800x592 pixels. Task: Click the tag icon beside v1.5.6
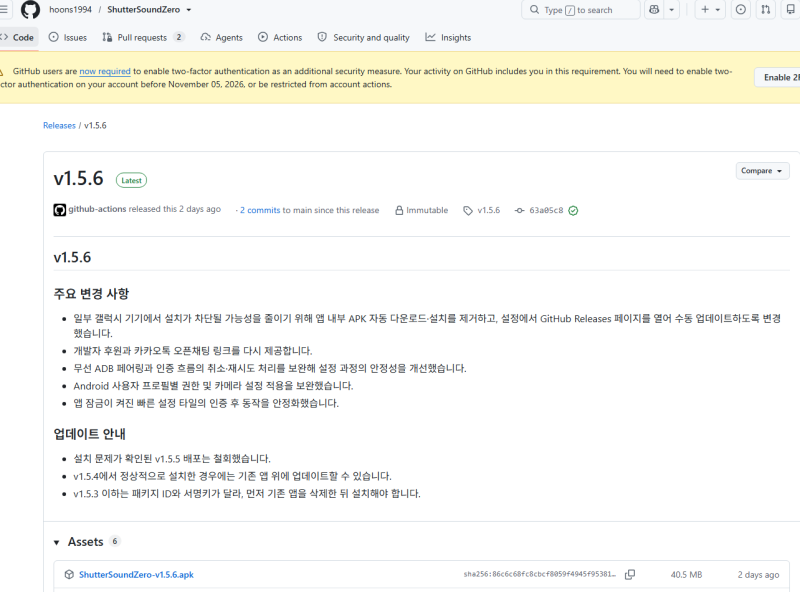point(468,210)
